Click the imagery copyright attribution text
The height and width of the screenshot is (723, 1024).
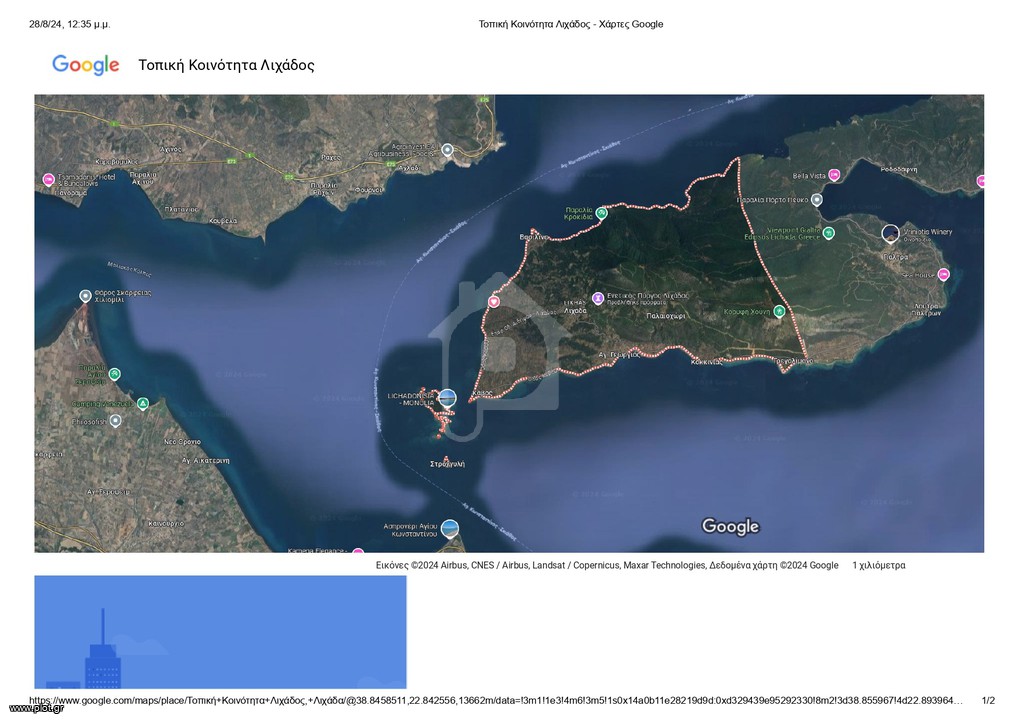tap(607, 566)
